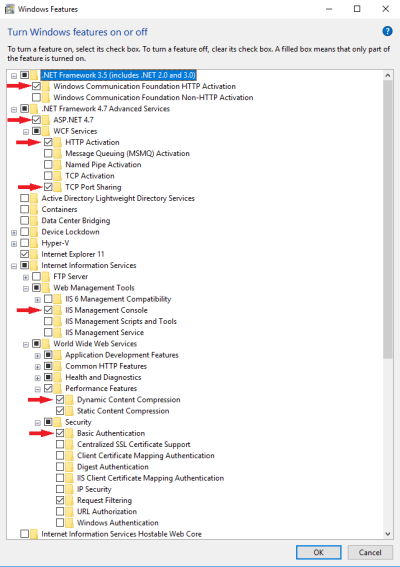Expand the Device Lockdown node
The image size is (400, 567).
coord(14,232)
